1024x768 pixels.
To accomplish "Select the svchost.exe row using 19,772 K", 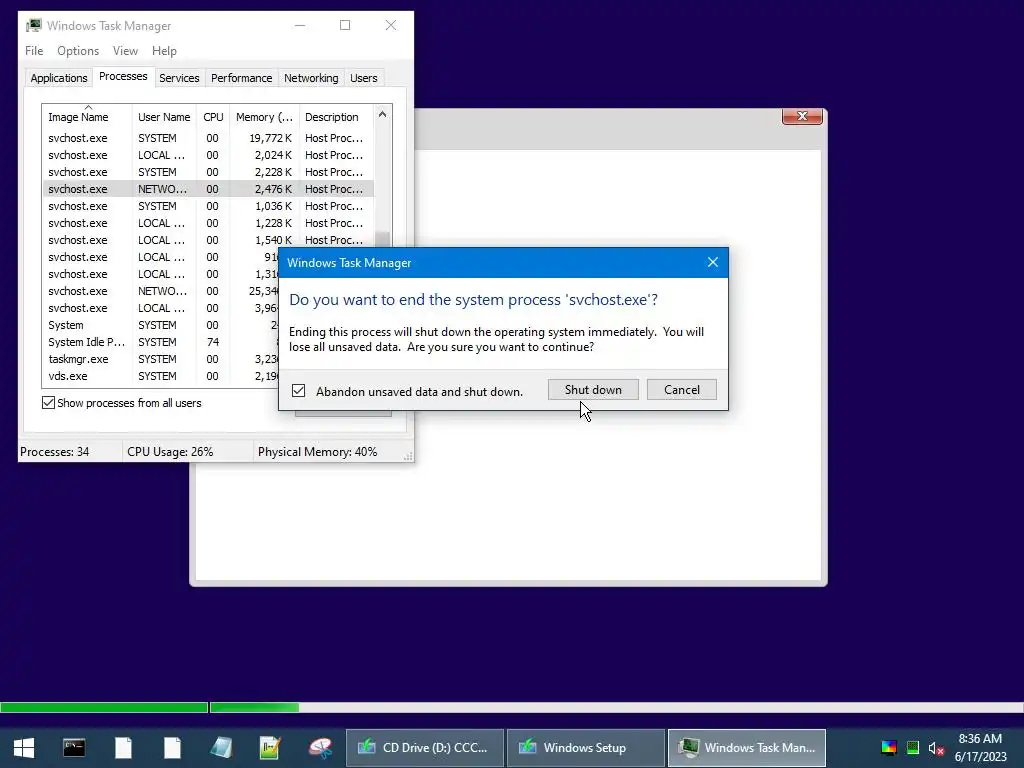I will coord(208,138).
